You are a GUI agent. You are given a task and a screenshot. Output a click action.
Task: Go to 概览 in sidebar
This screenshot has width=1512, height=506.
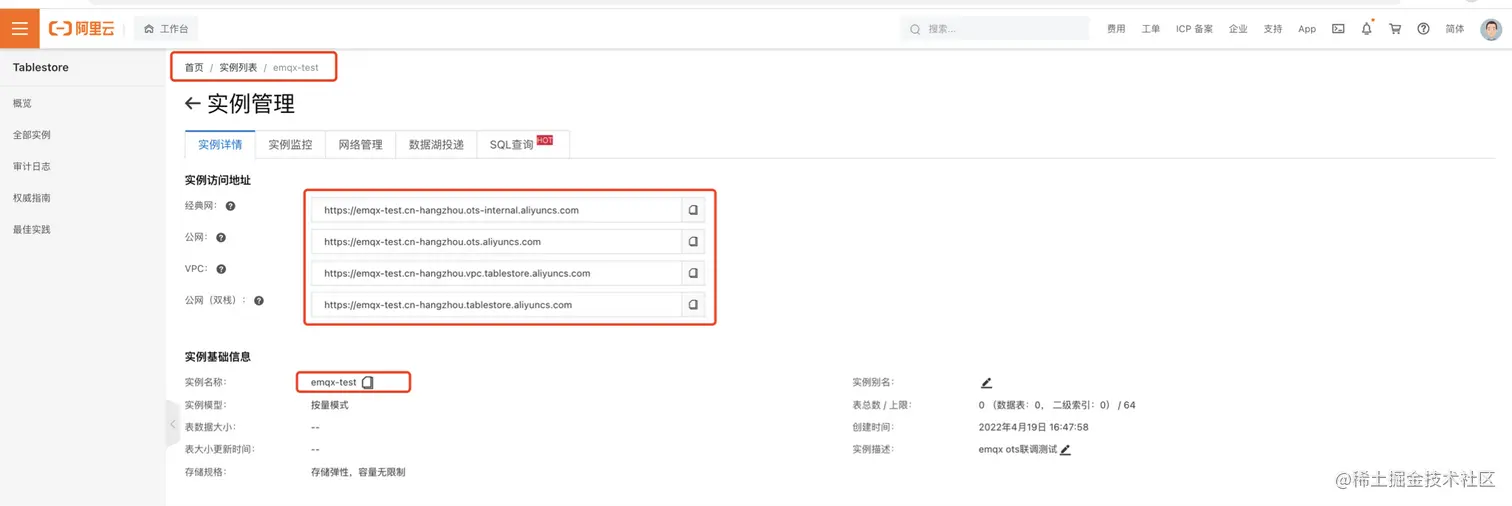(22, 103)
